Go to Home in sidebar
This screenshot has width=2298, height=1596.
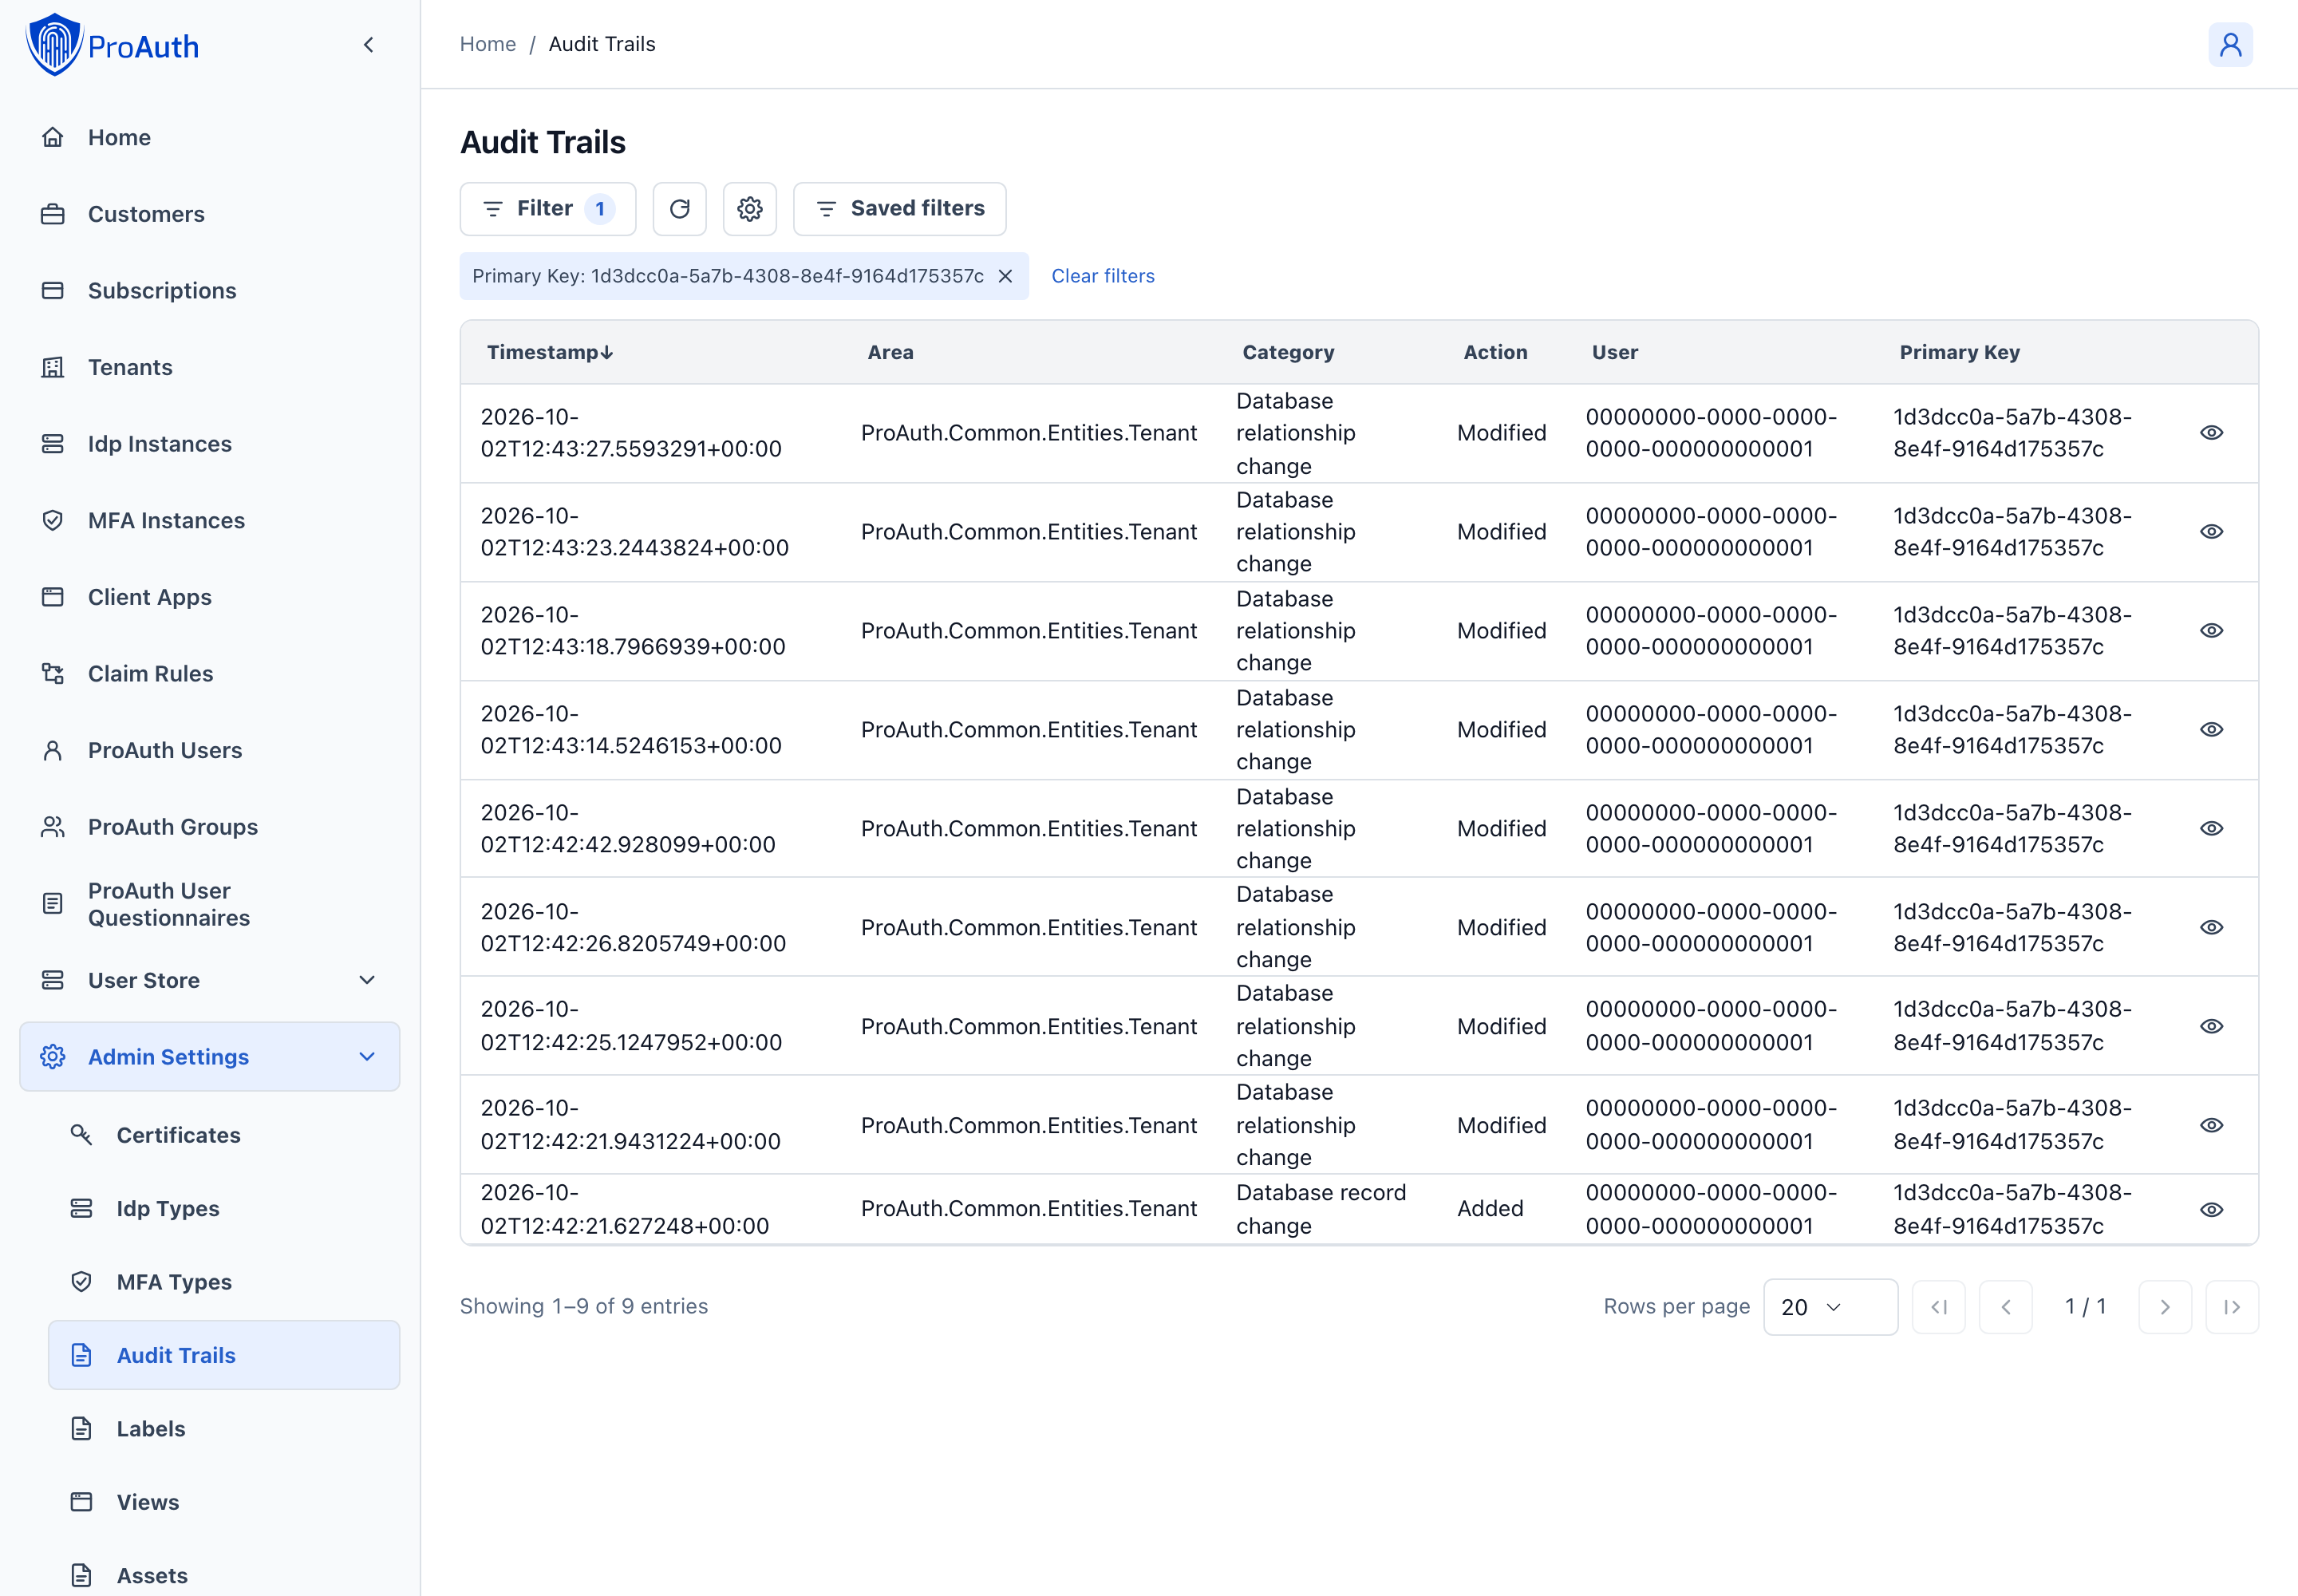[210, 137]
